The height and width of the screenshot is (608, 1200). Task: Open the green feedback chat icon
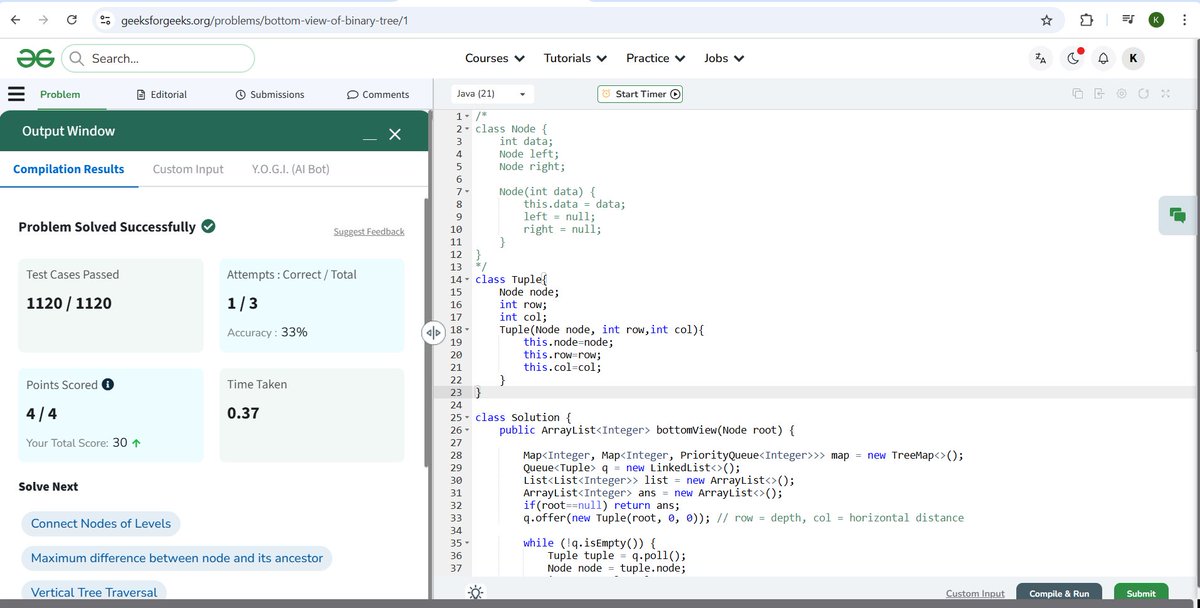coord(1177,214)
